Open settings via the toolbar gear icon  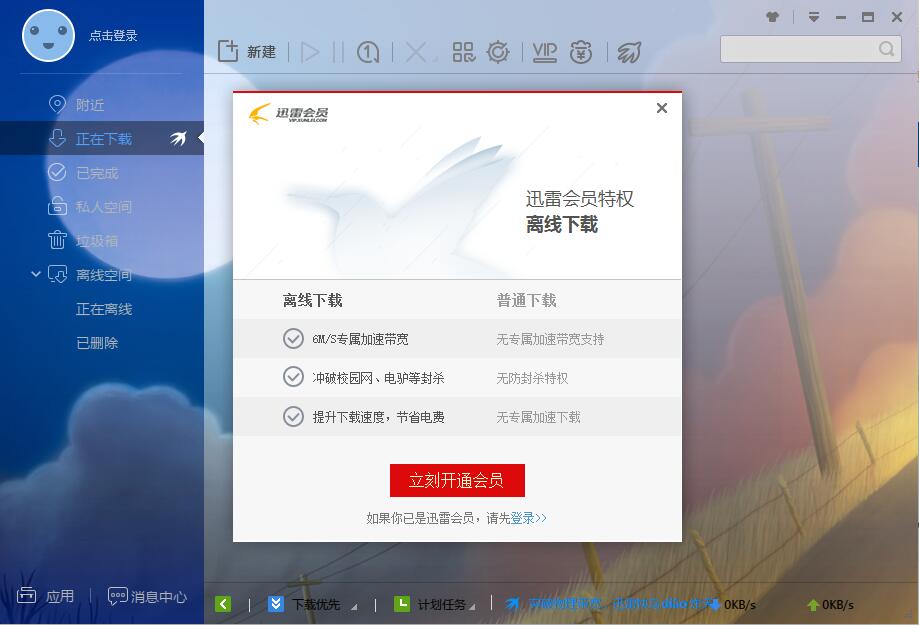(x=498, y=52)
